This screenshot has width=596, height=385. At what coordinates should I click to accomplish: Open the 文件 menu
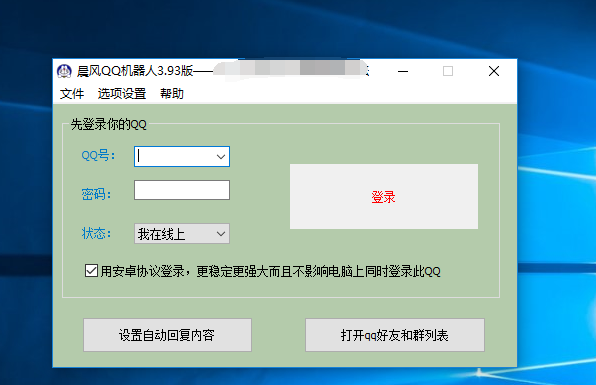coord(72,93)
